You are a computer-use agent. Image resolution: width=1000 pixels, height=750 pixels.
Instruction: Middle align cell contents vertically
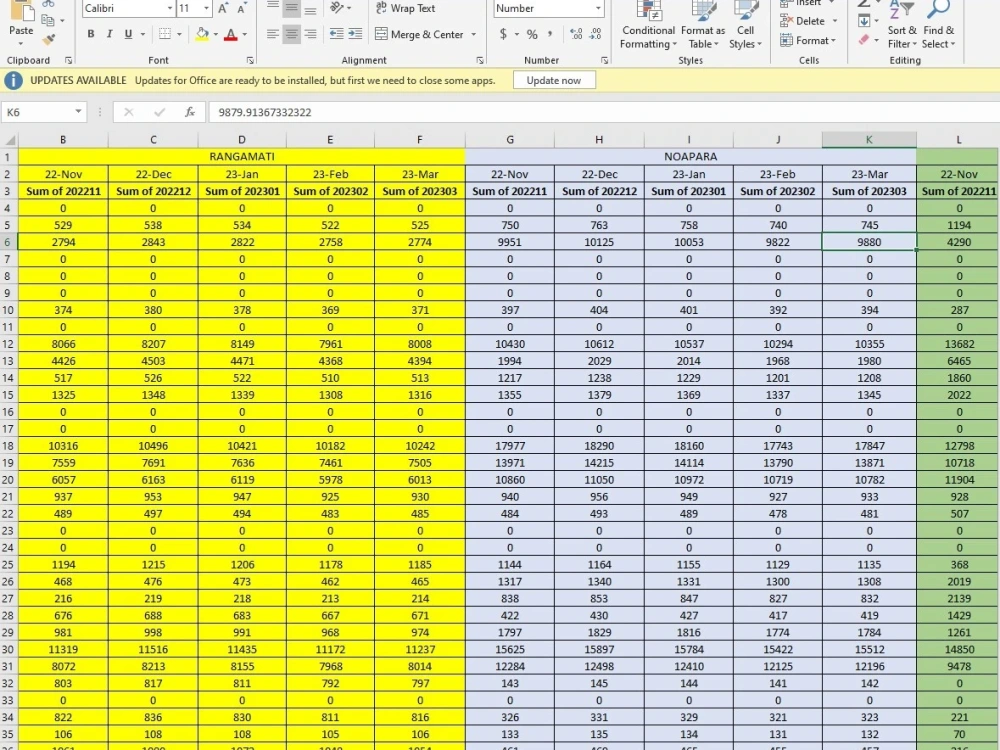tap(291, 8)
